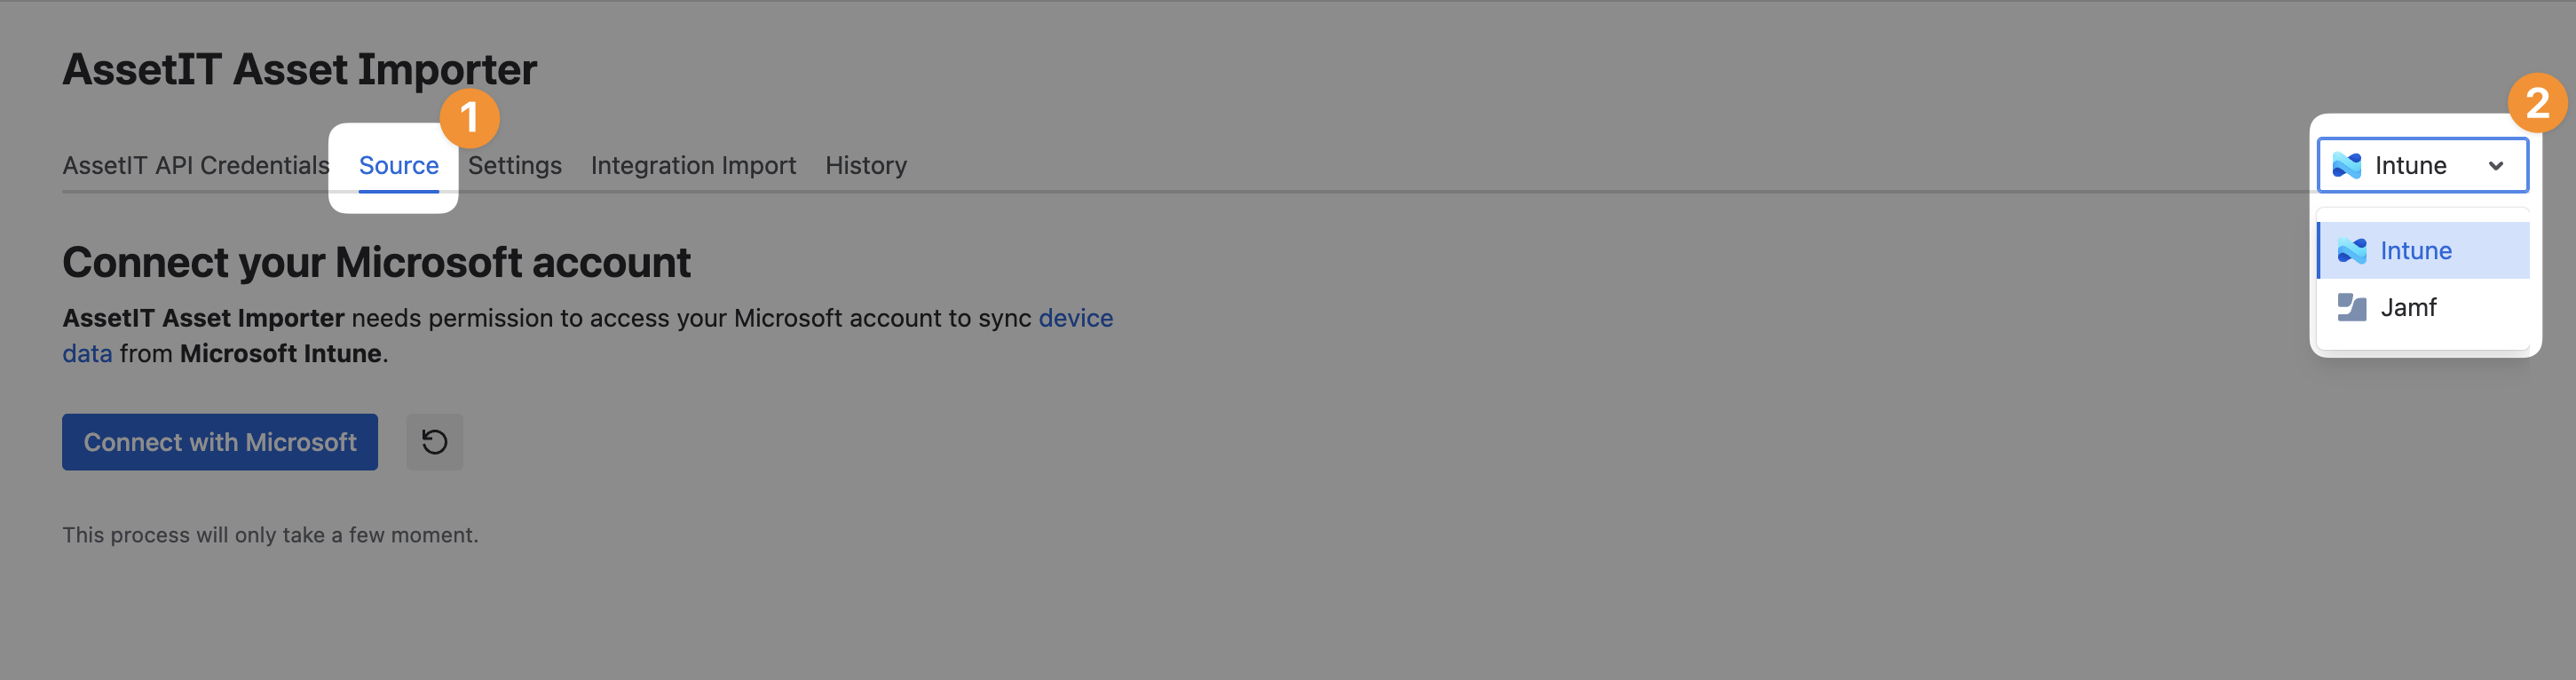Screen dimensions: 2576x680
Task: Click the Intune logo in the dropdown list
Action: (2351, 251)
